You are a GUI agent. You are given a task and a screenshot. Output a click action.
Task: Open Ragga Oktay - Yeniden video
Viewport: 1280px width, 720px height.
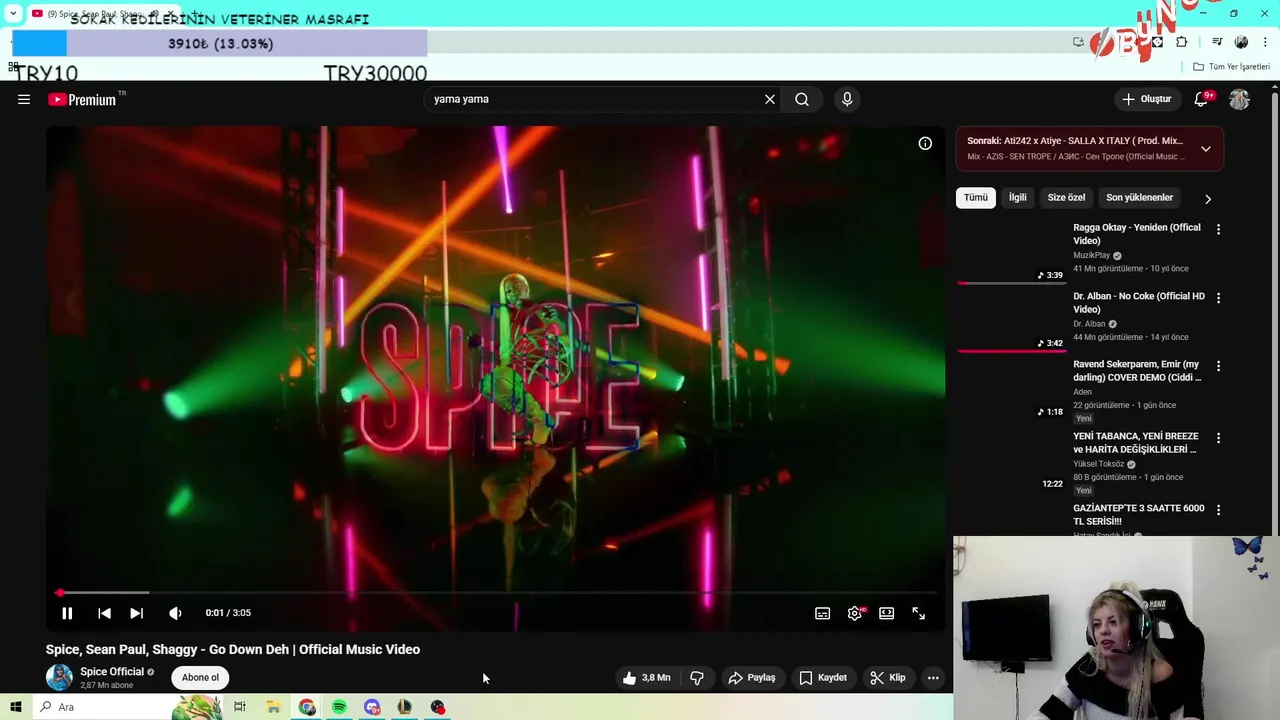pyautogui.click(x=1137, y=234)
